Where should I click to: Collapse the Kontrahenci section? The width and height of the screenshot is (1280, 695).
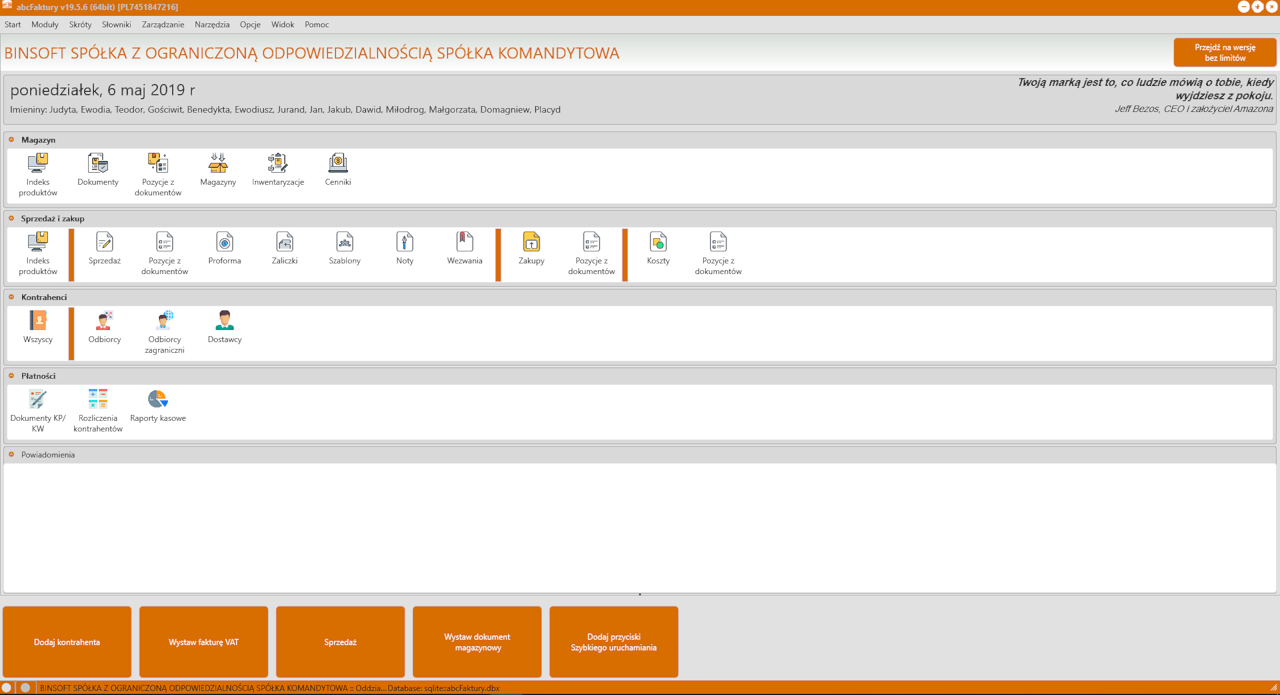[x=12, y=297]
